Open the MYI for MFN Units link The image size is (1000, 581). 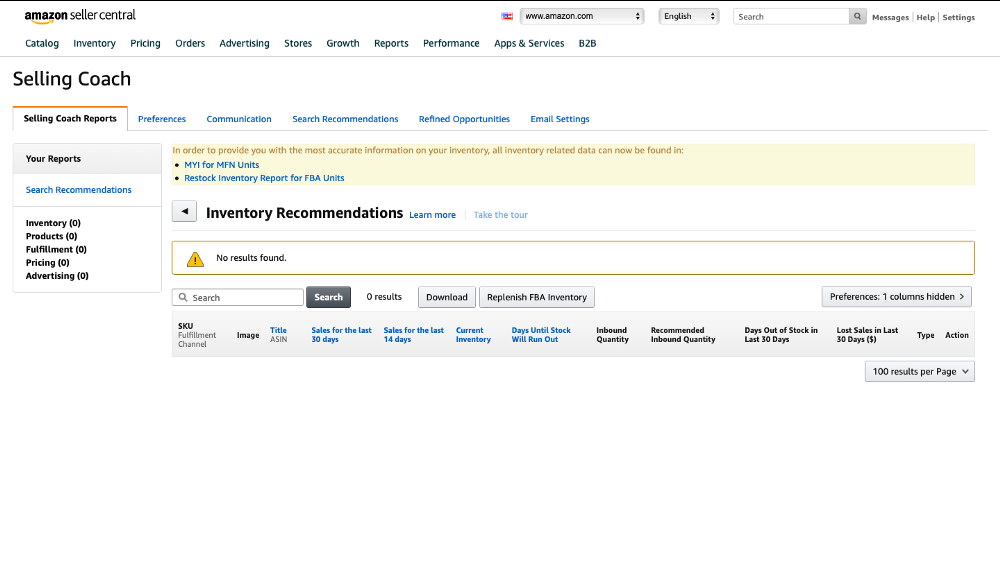tap(222, 165)
